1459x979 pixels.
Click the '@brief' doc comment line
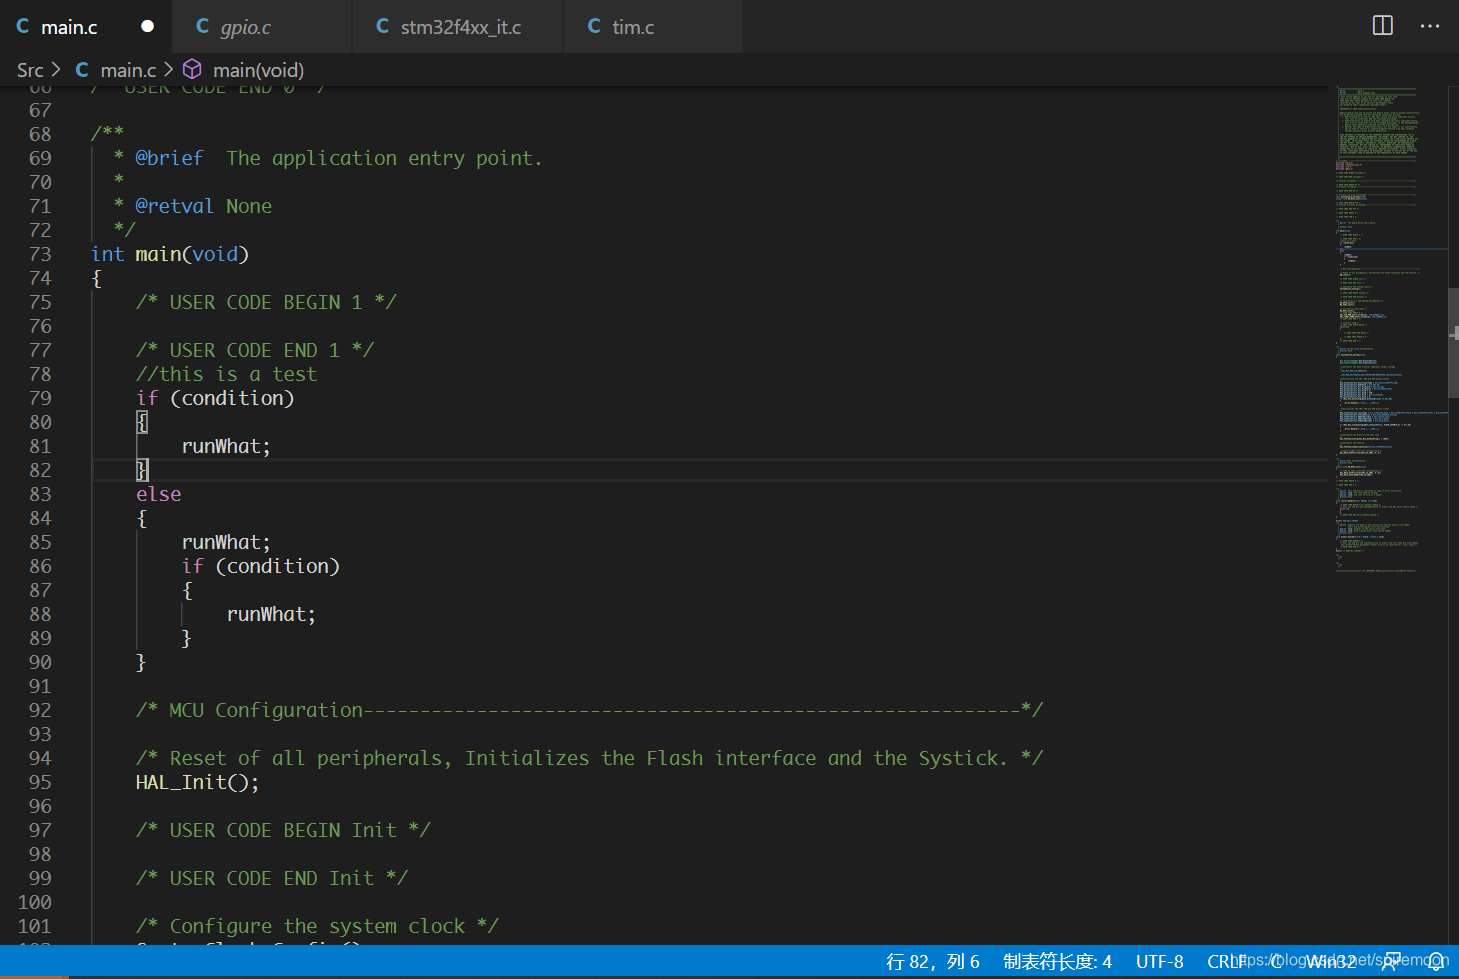pos(328,158)
